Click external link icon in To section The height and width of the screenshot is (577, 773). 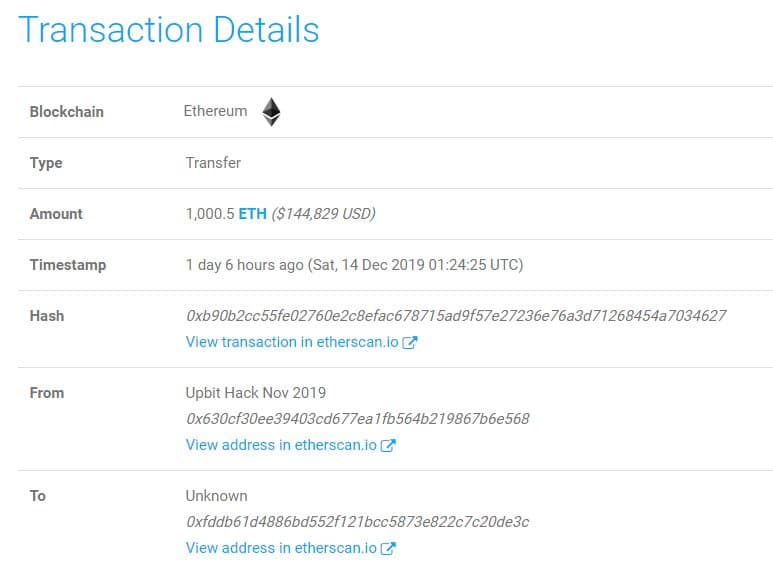tap(388, 548)
